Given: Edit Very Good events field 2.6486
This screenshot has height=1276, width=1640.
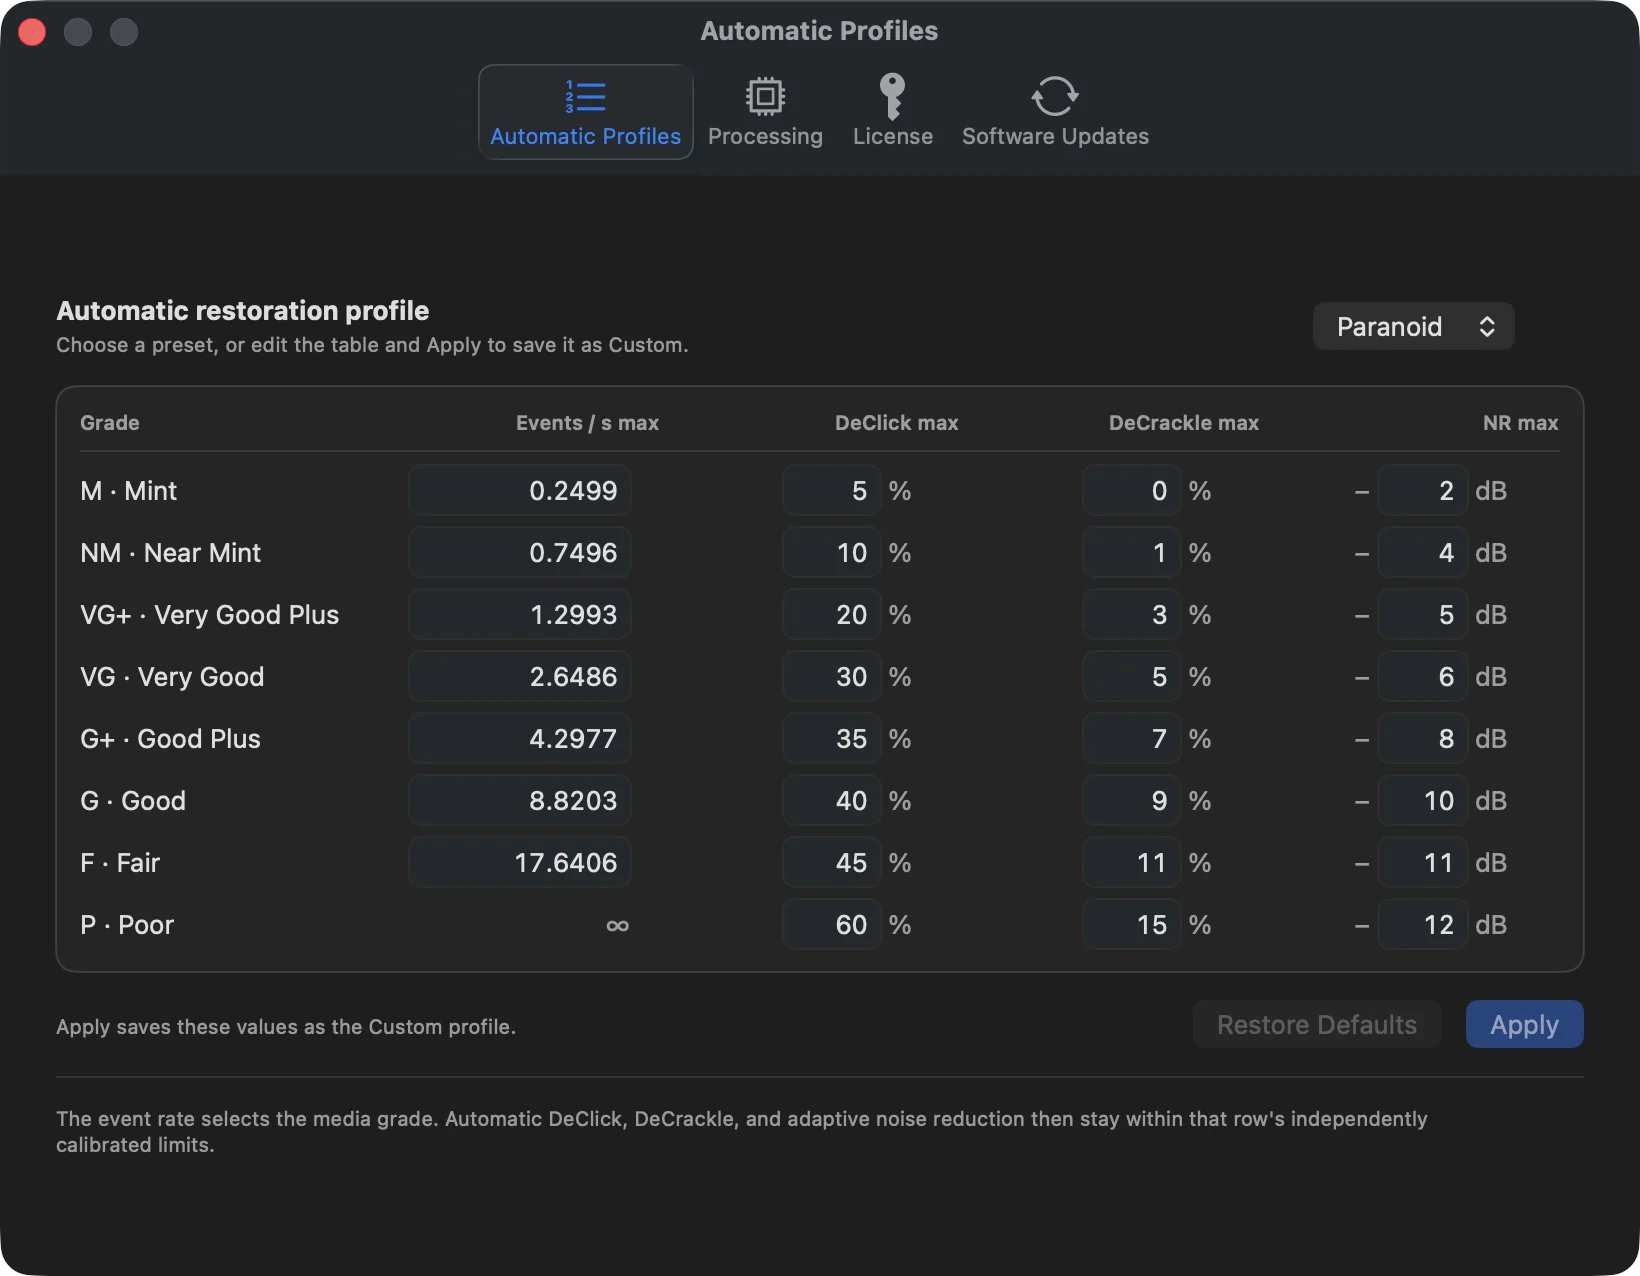Looking at the screenshot, I should pos(520,676).
